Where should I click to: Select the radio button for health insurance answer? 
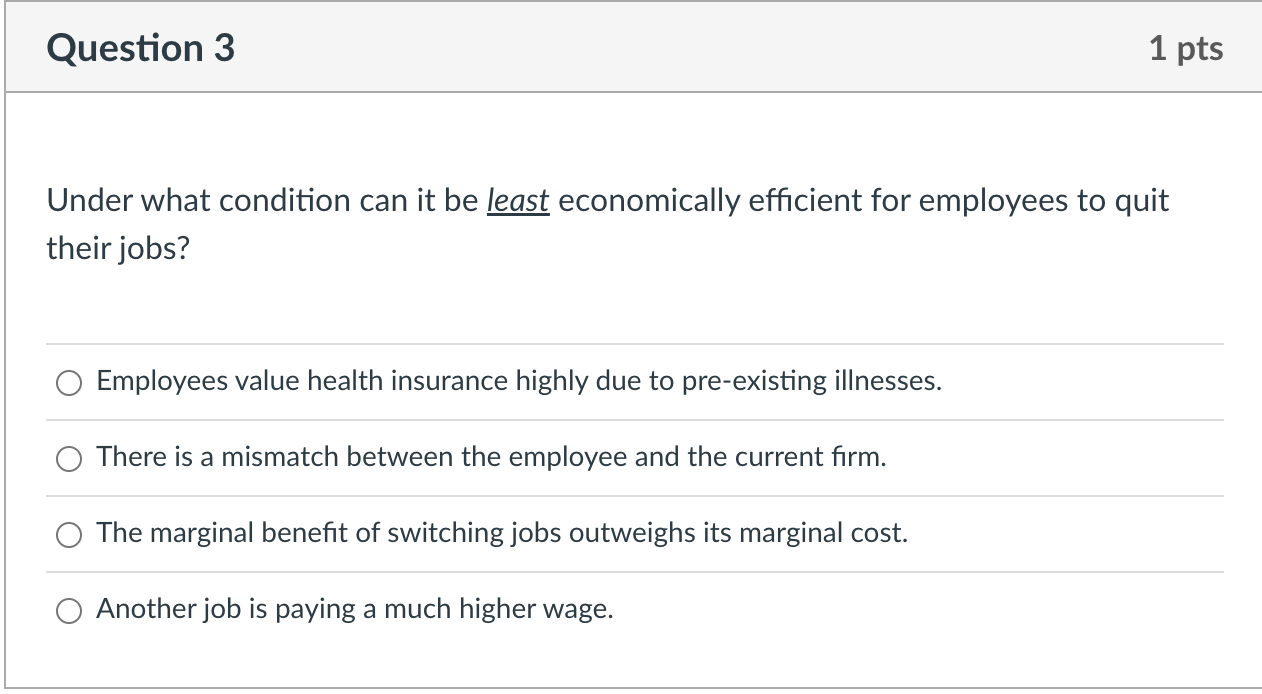(69, 383)
